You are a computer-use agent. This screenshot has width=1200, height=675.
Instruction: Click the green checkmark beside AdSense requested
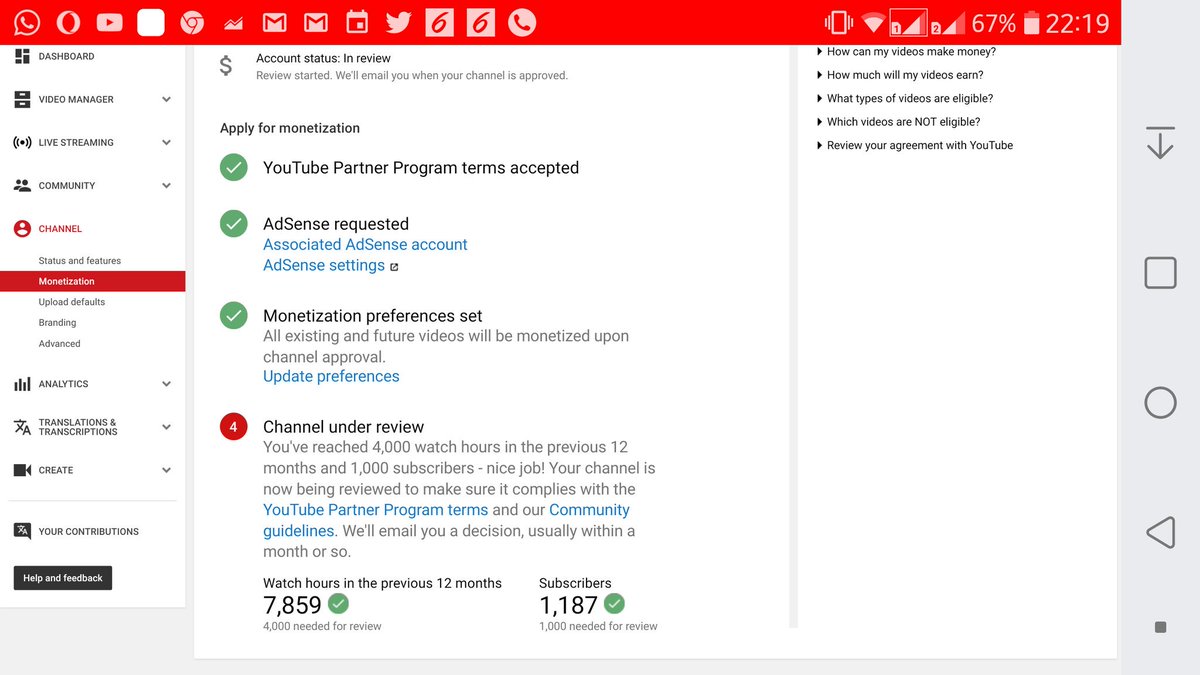point(234,224)
